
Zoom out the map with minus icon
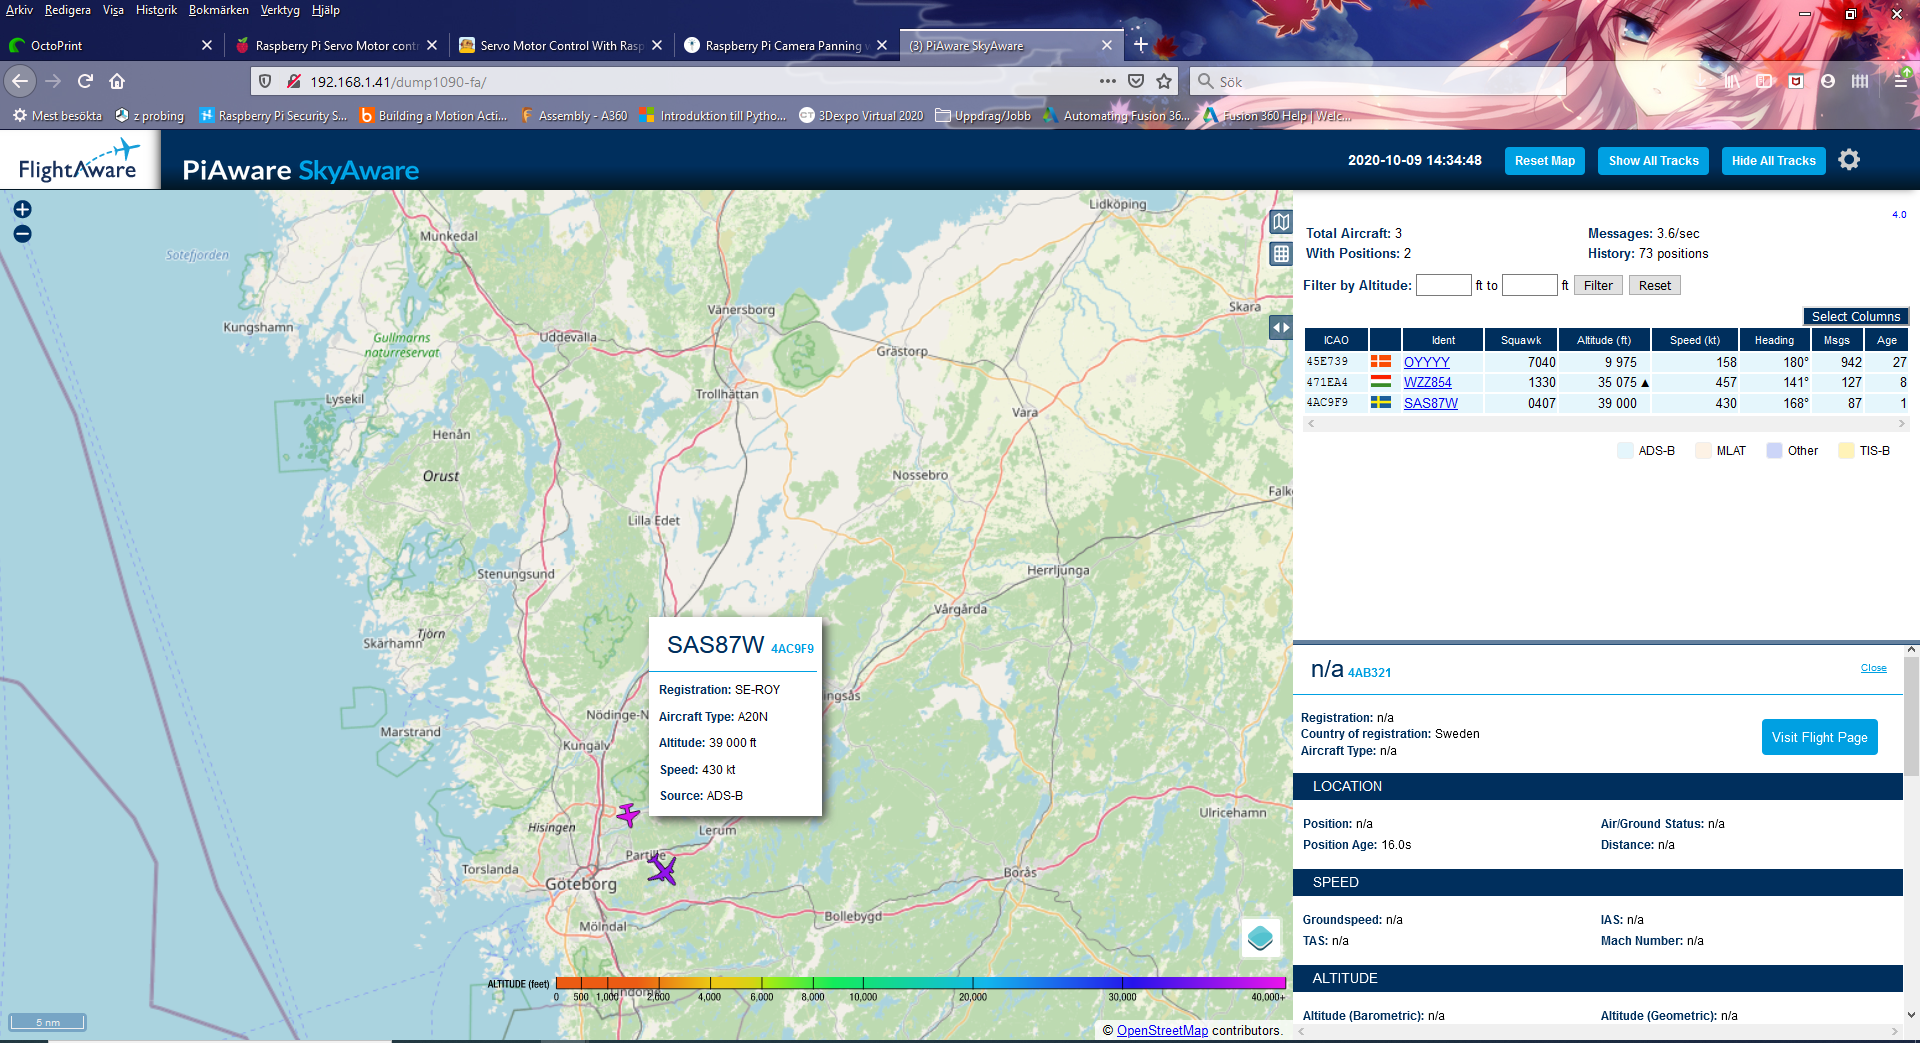[x=22, y=234]
